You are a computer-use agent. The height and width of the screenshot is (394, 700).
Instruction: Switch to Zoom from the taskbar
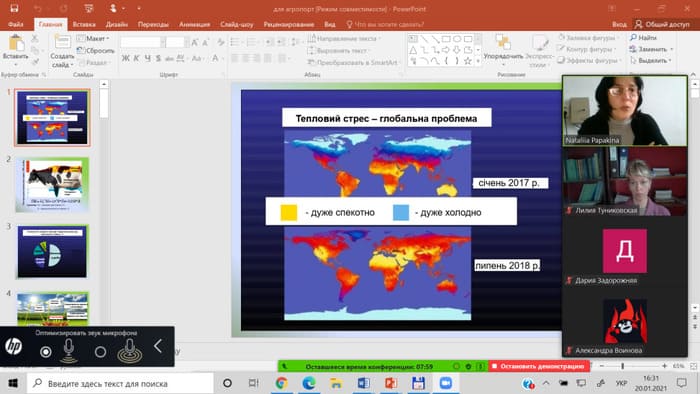[446, 383]
